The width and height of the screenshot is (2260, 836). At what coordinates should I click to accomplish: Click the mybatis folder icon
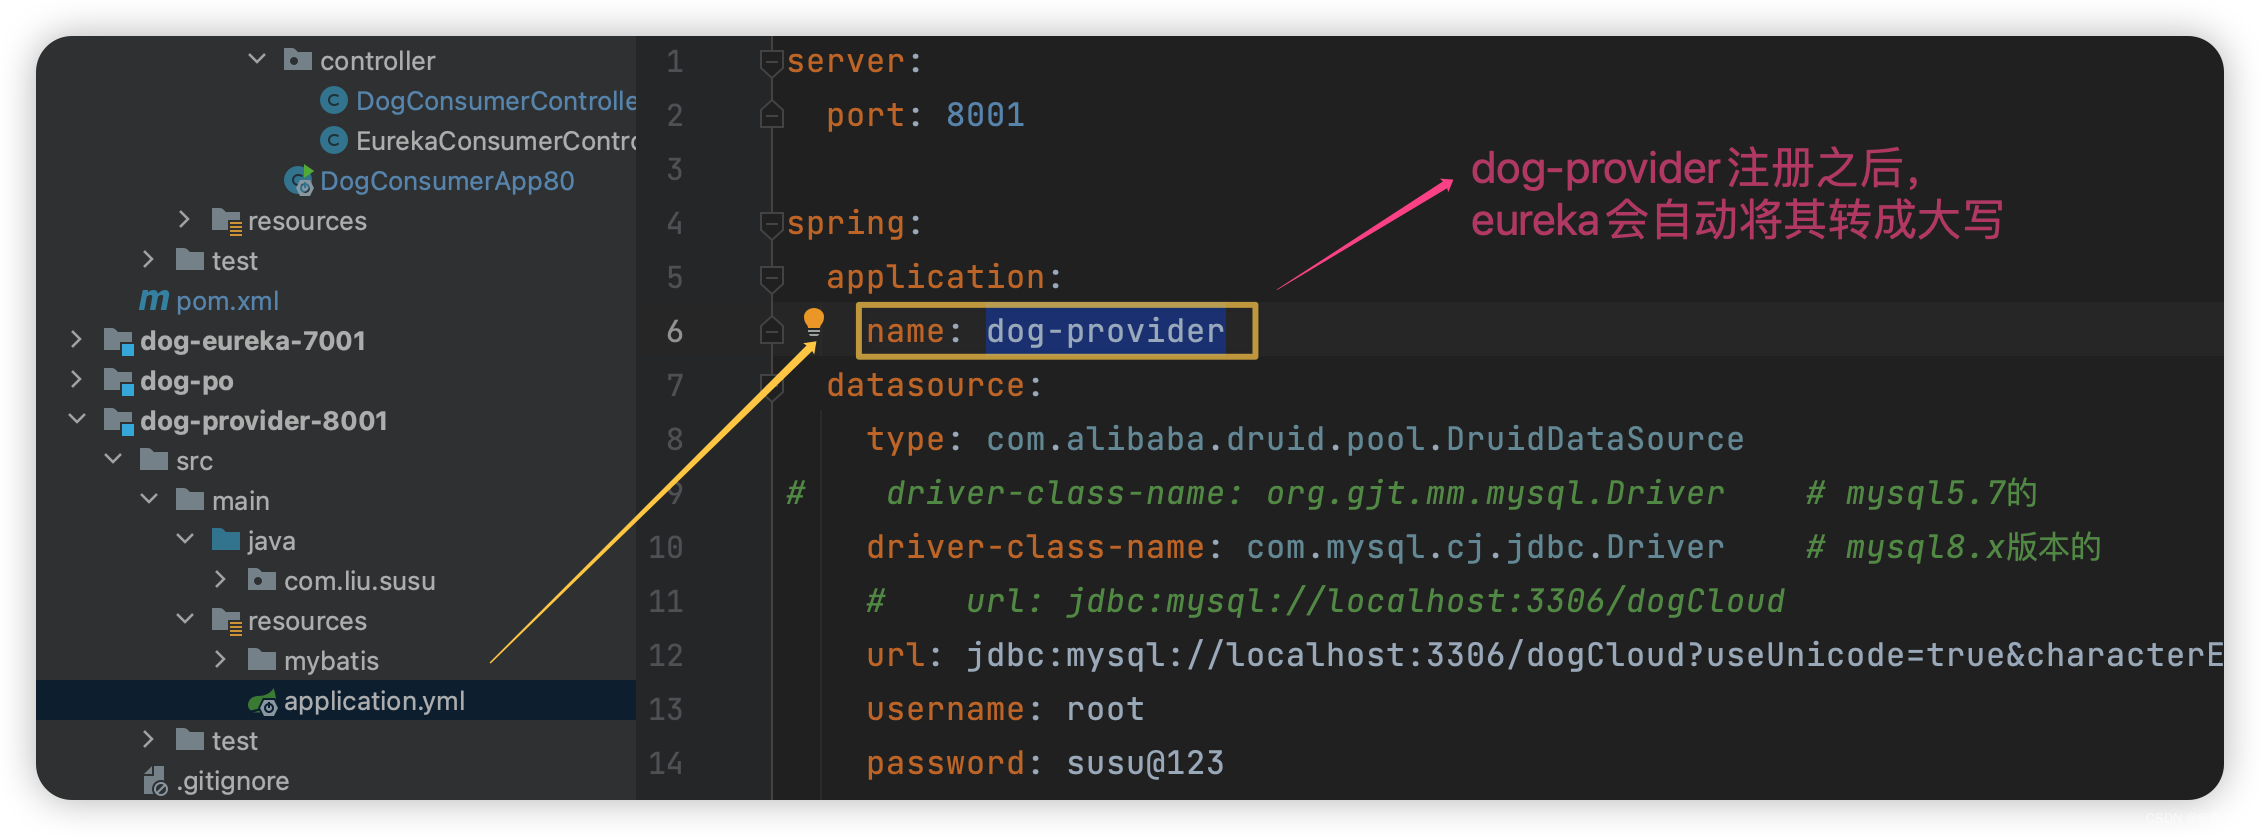click(262, 660)
